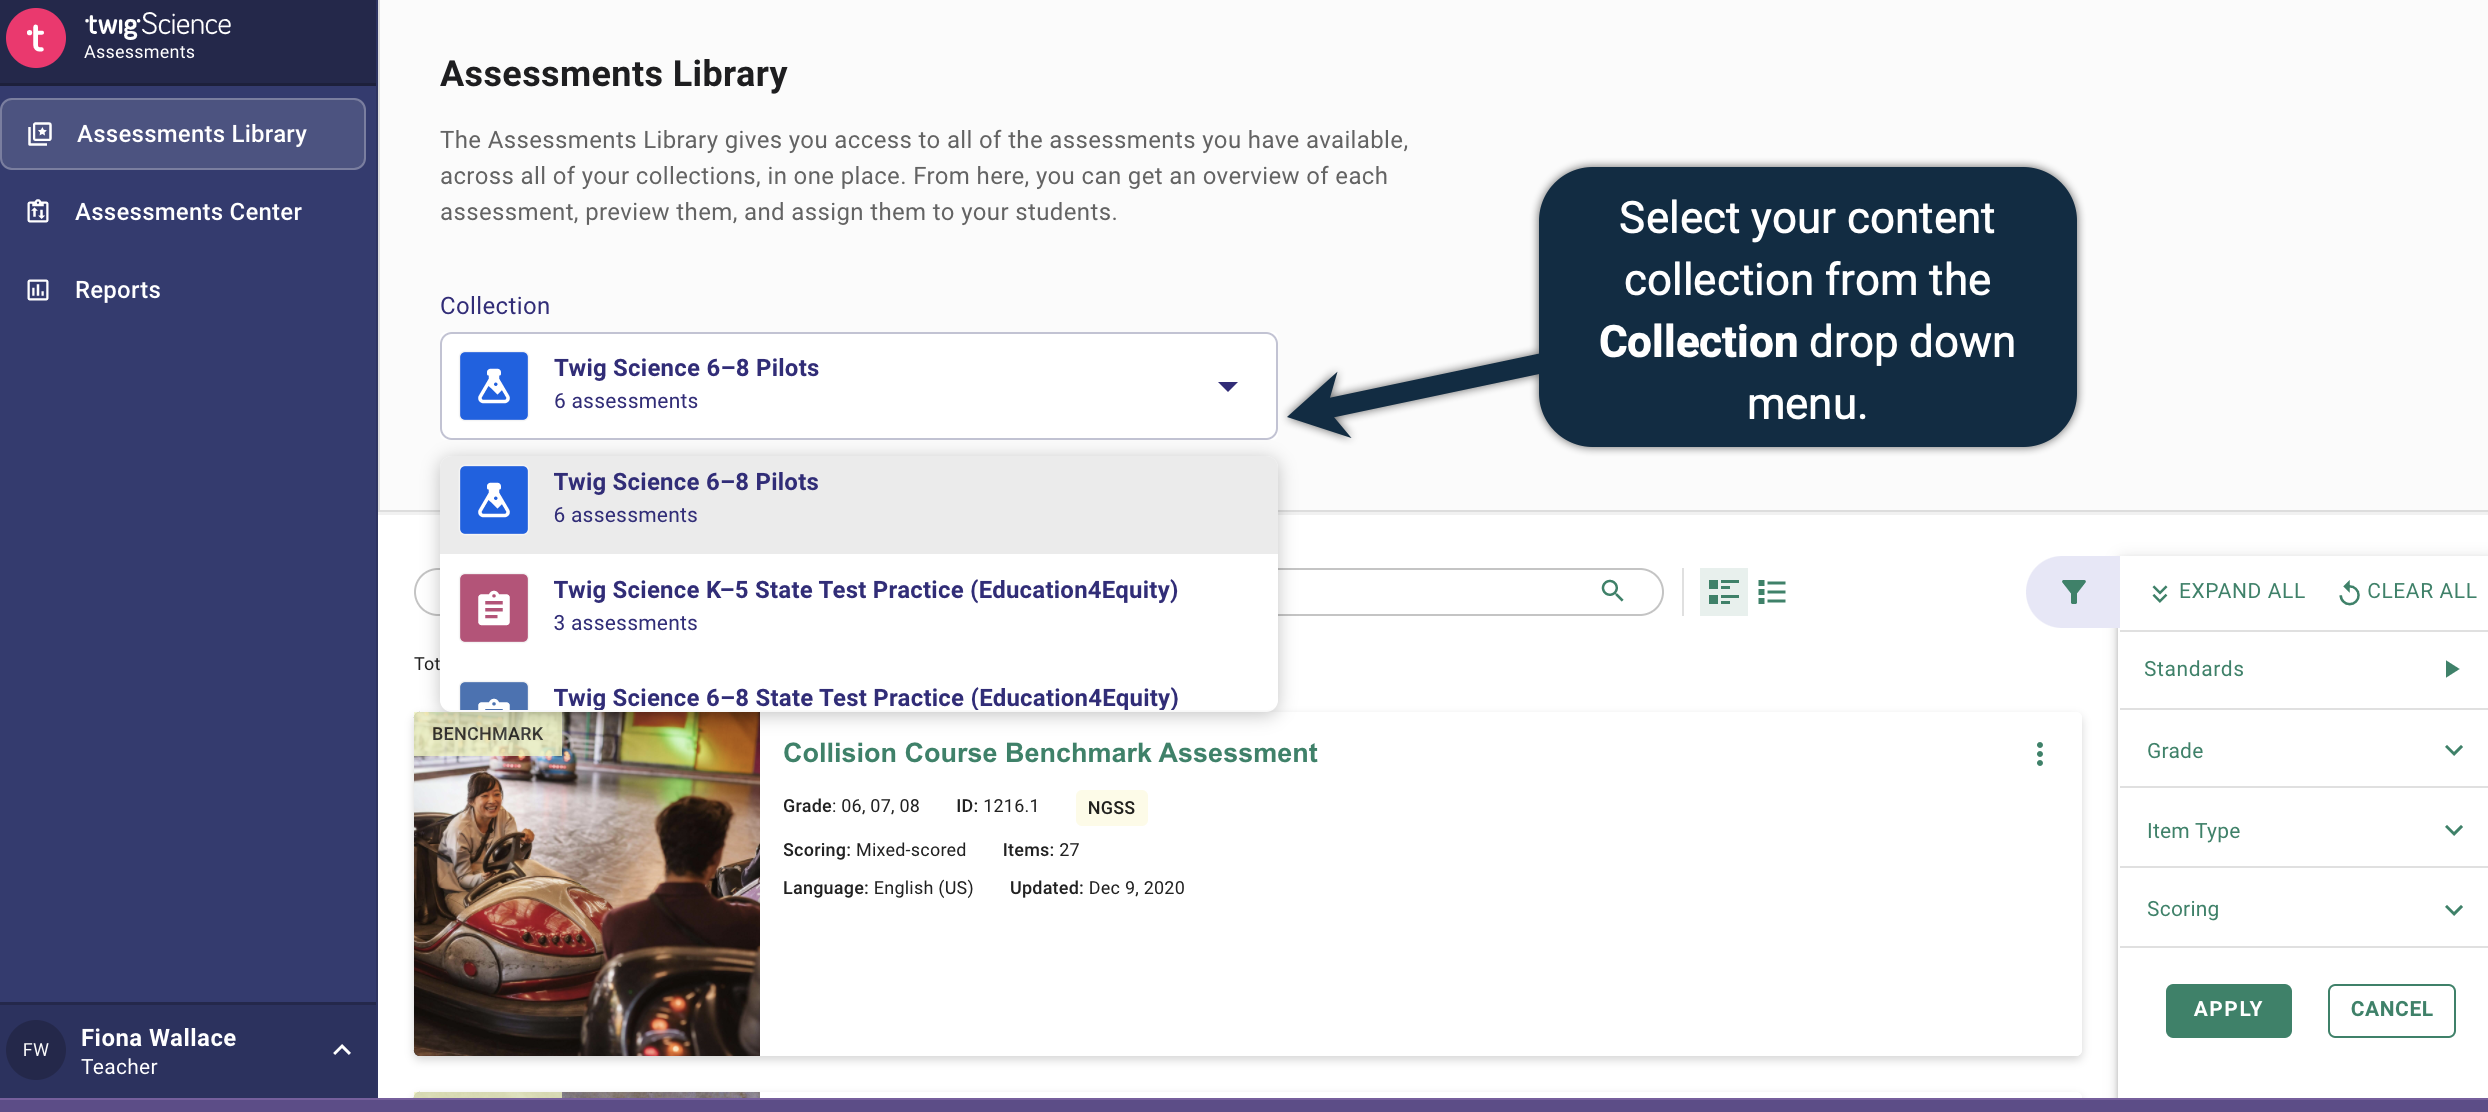Click the search magnifier icon
Viewport: 2488px width, 1112px height.
tap(1612, 591)
